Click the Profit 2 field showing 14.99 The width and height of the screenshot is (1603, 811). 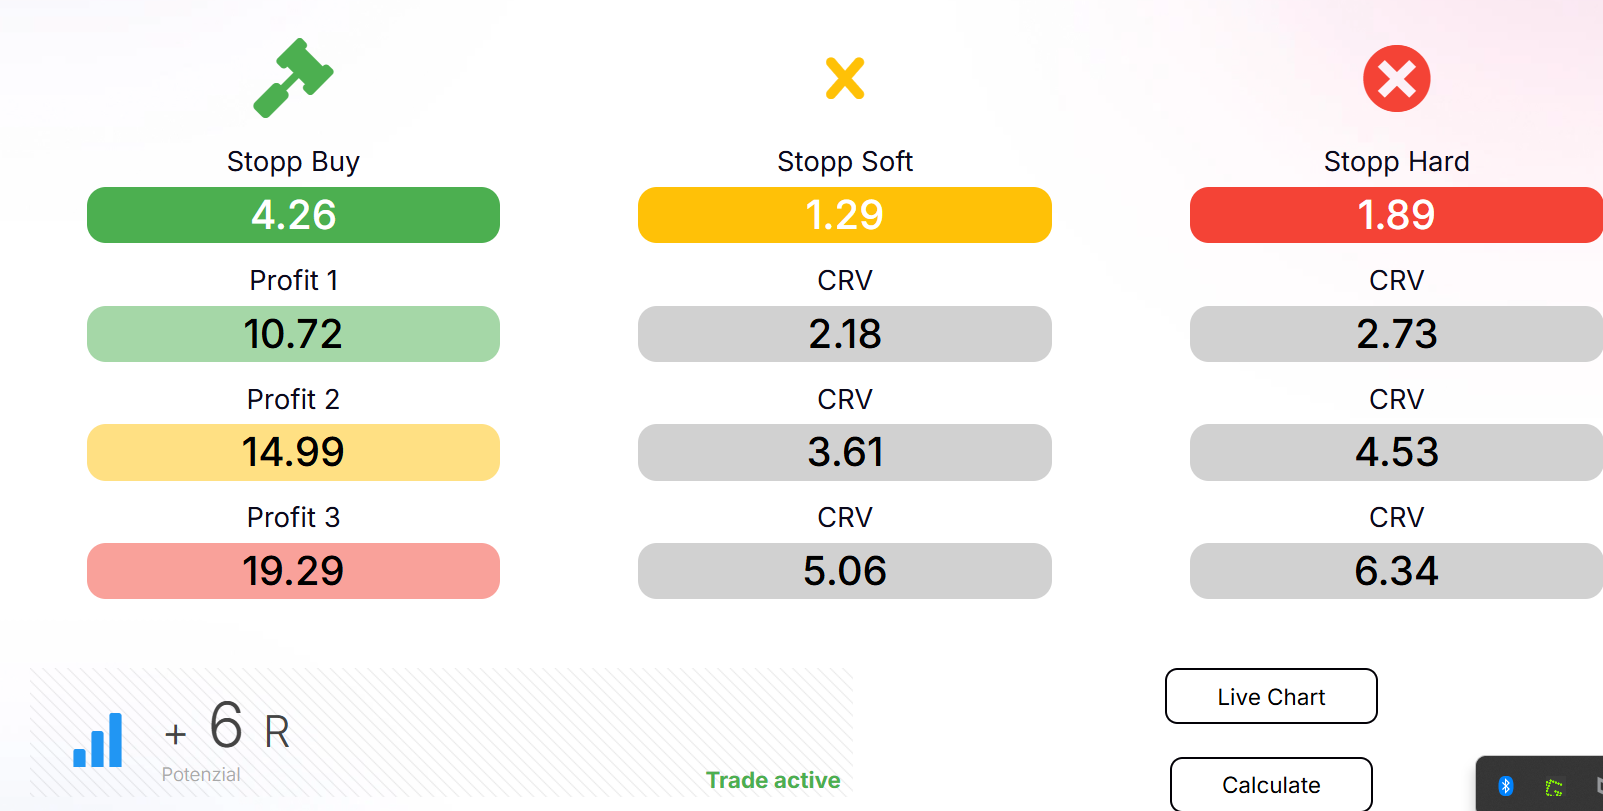[293, 452]
